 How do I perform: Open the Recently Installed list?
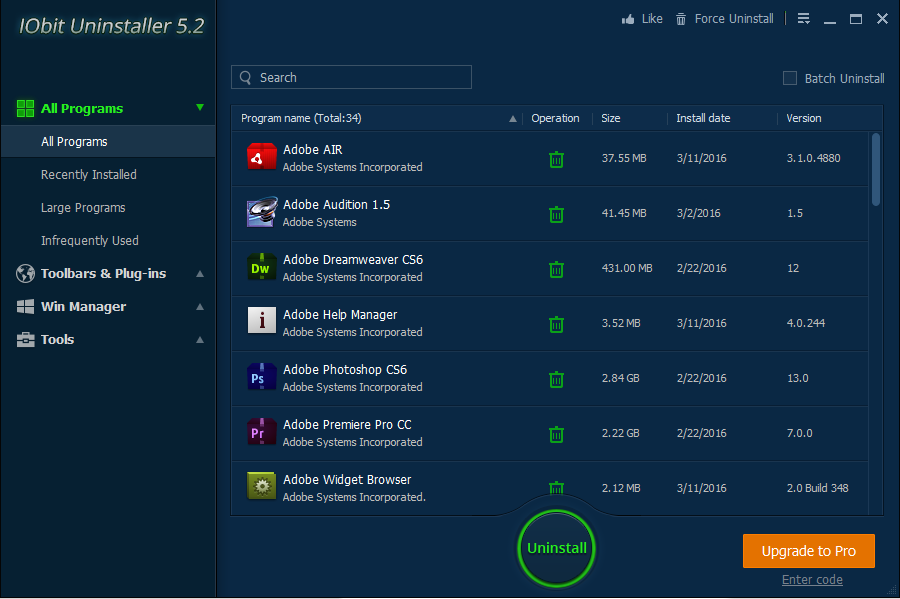(89, 175)
